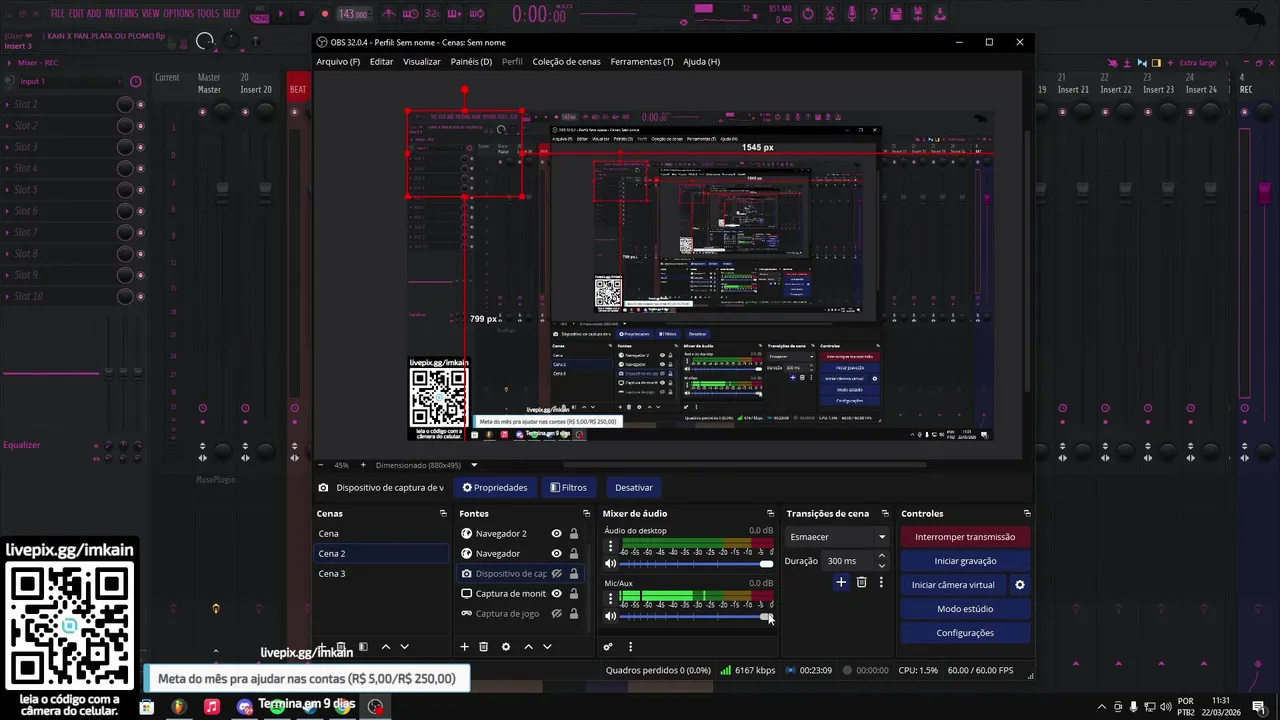The image size is (1280, 720).
Task: Toggle lock on Captura de monitor source
Action: tap(573, 594)
